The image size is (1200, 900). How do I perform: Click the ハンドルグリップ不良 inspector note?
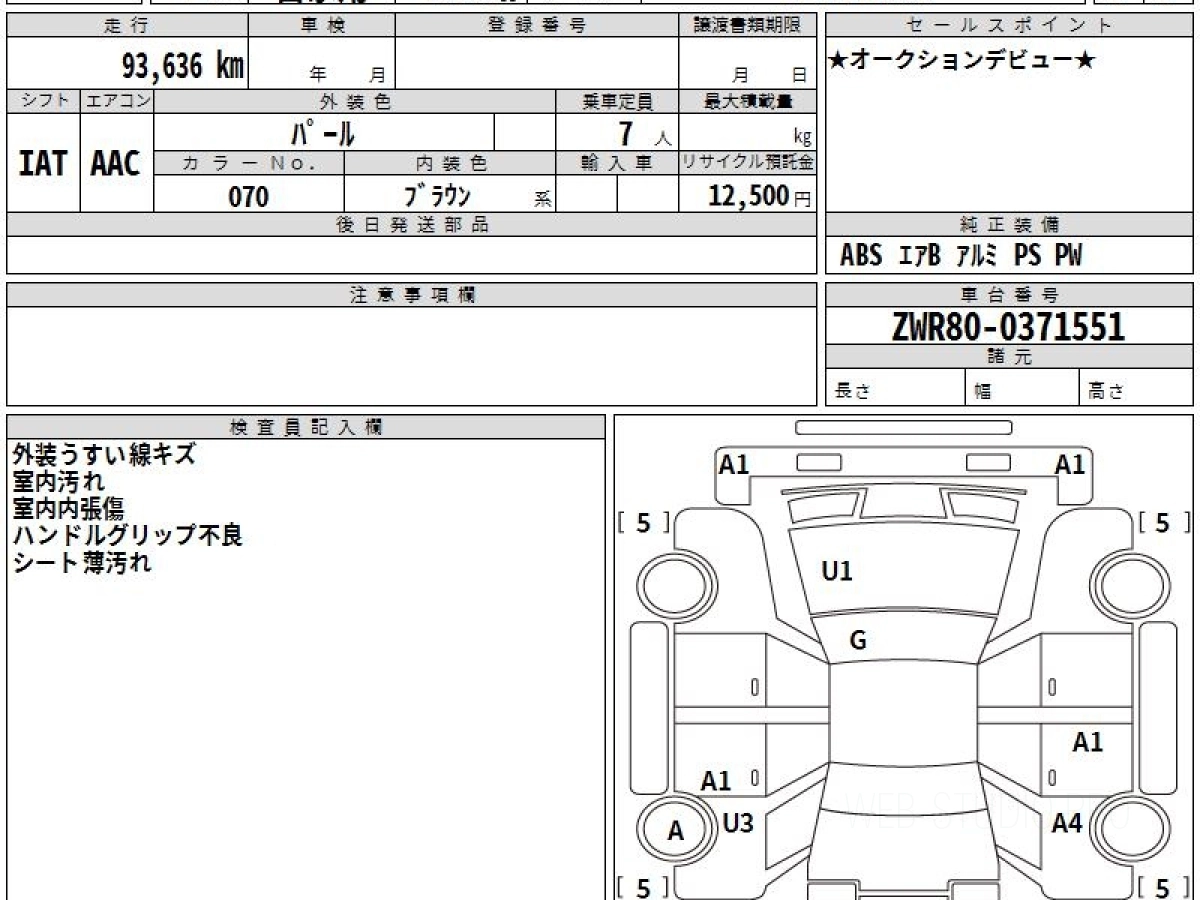[128, 536]
